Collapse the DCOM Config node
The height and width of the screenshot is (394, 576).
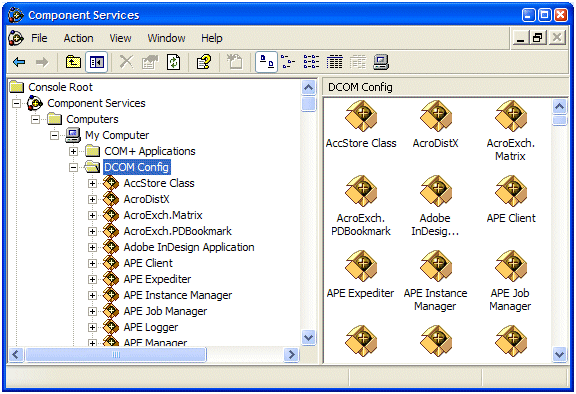tap(73, 167)
